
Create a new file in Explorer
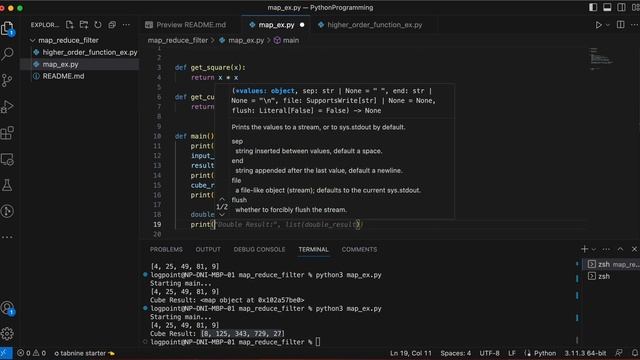pyautogui.click(x=69, y=25)
